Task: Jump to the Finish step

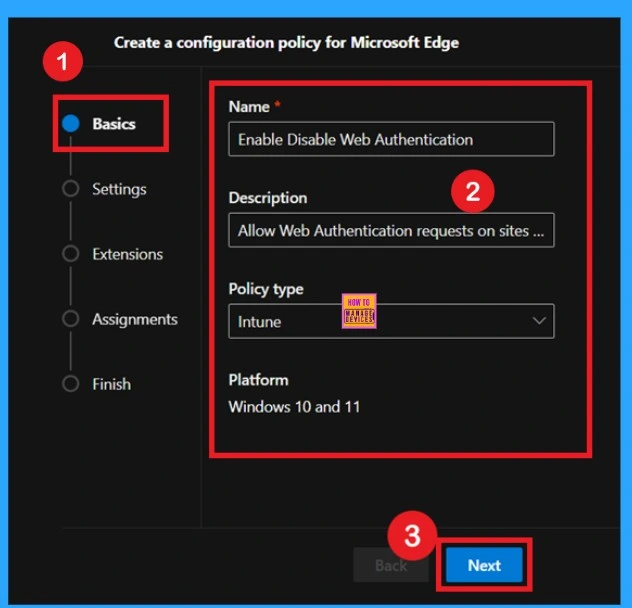Action: (112, 384)
